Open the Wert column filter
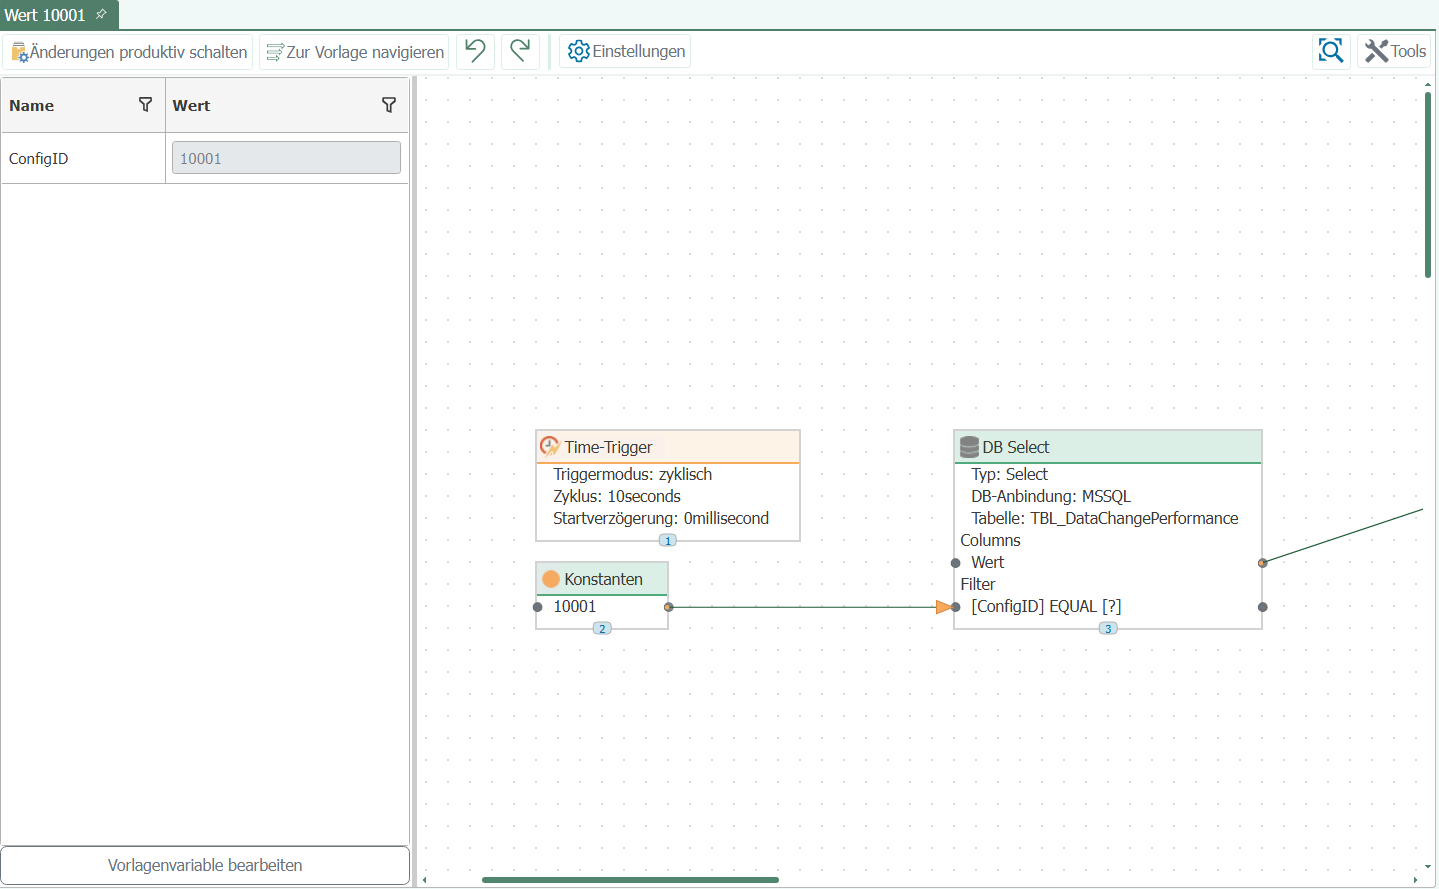Viewport: 1439px width, 889px height. (x=389, y=105)
